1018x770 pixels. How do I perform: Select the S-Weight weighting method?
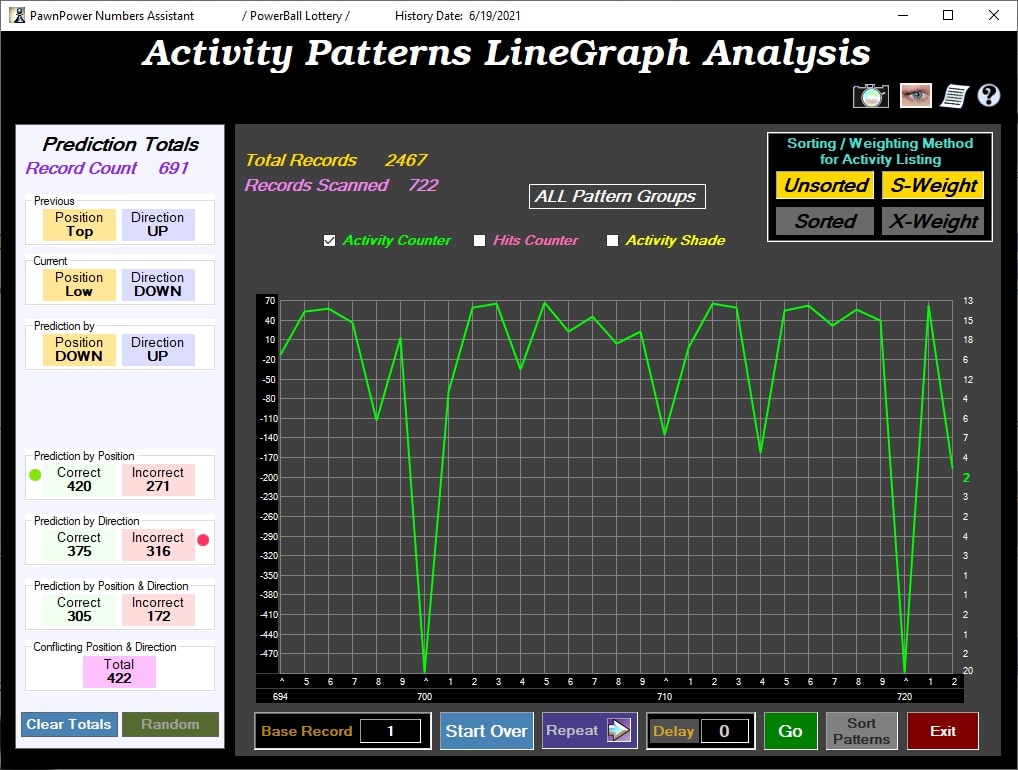[x=932, y=185]
